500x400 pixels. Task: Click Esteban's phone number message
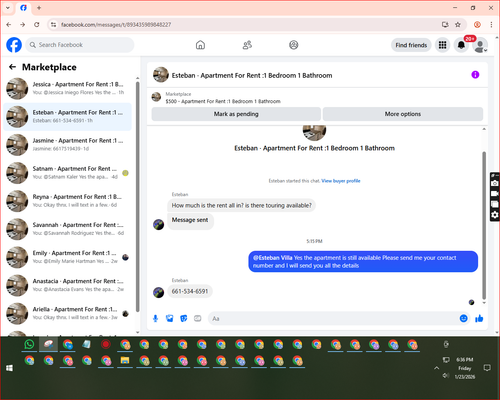190,291
